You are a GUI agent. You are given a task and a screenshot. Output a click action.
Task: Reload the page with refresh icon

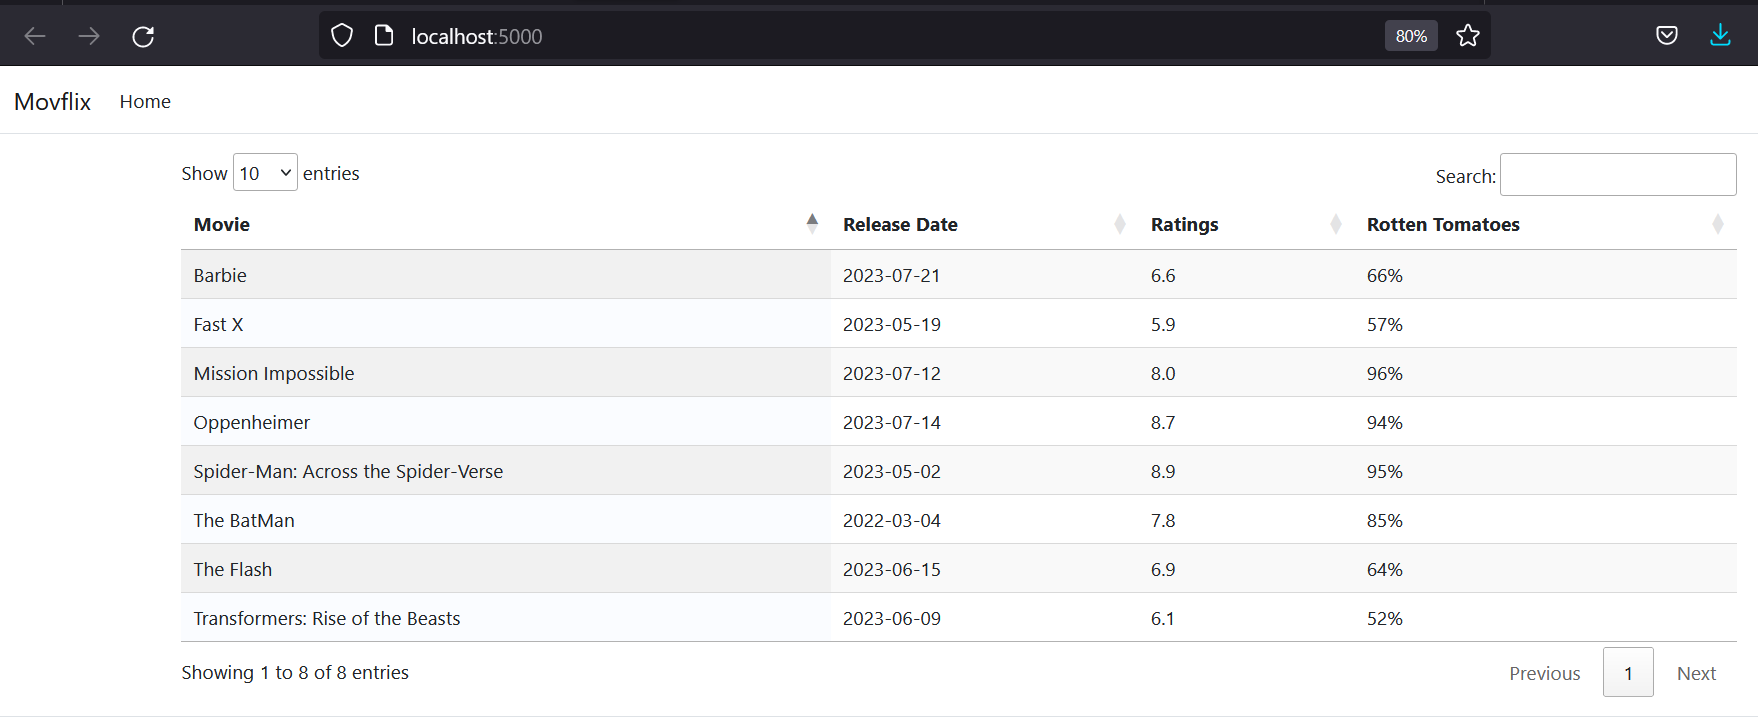[x=143, y=36]
